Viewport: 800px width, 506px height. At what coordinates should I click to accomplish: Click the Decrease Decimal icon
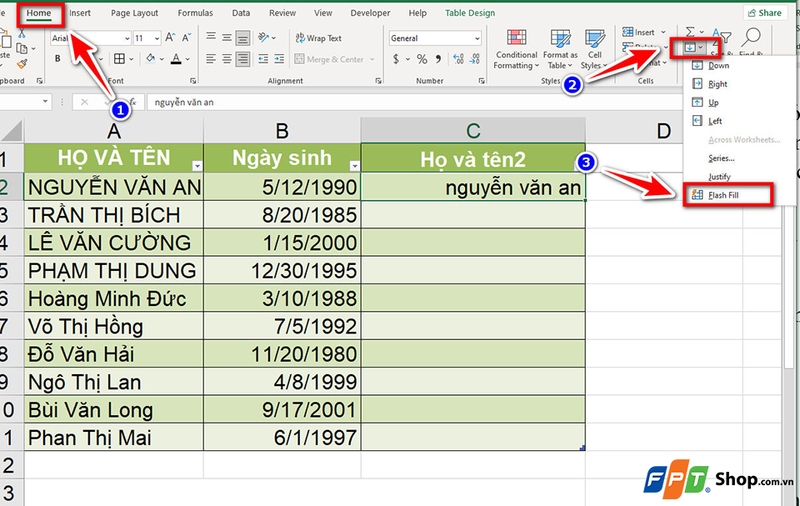click(x=475, y=59)
